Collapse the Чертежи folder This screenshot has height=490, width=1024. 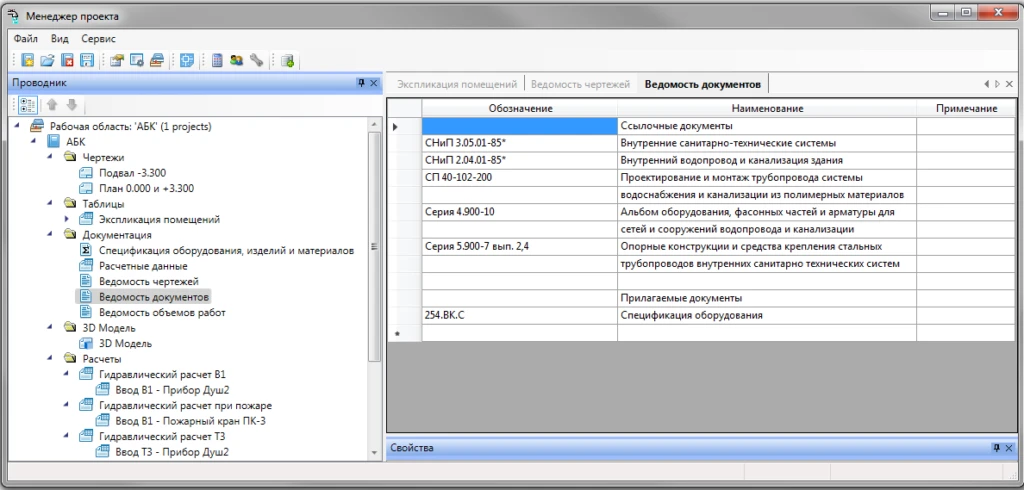pos(52,157)
